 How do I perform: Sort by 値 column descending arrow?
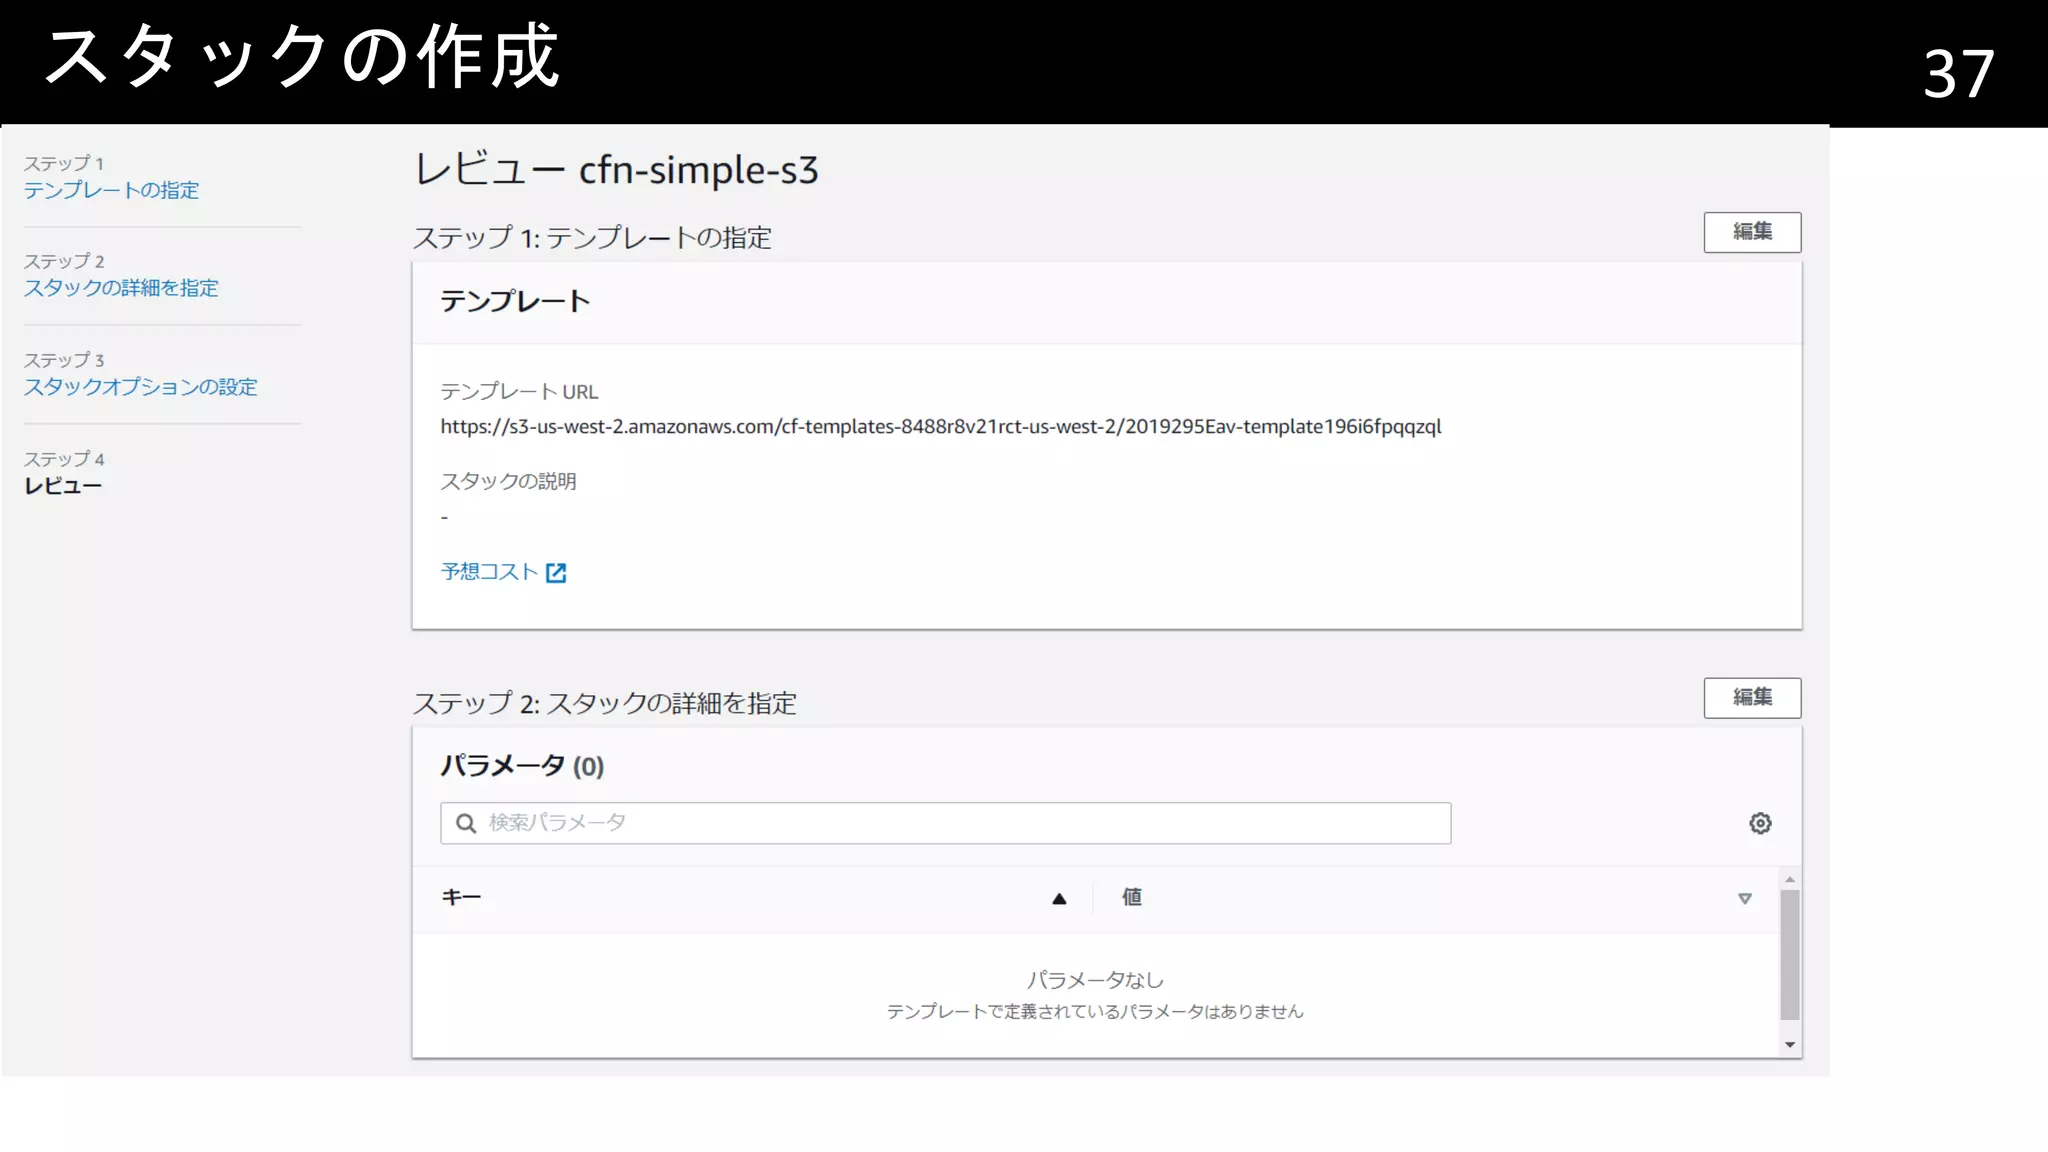tap(1744, 899)
